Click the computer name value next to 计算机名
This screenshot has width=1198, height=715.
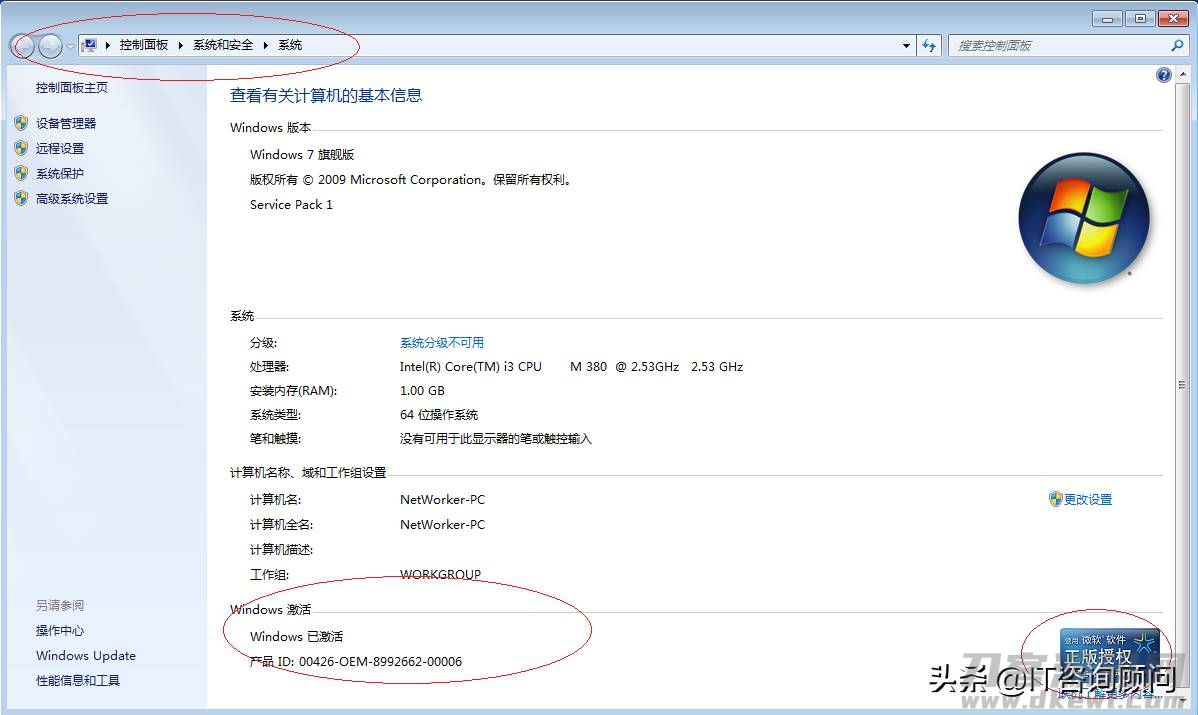[x=442, y=500]
